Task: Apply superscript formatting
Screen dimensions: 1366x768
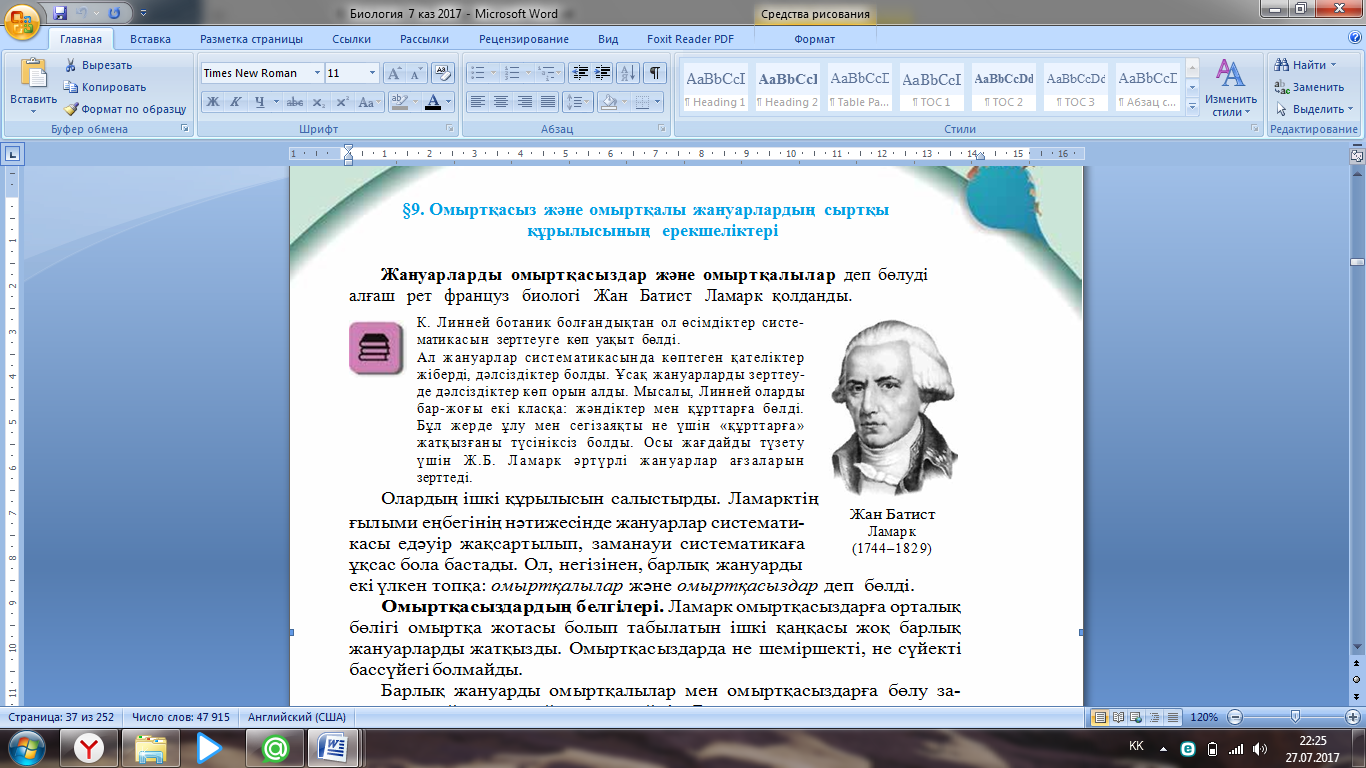Action: tap(342, 102)
